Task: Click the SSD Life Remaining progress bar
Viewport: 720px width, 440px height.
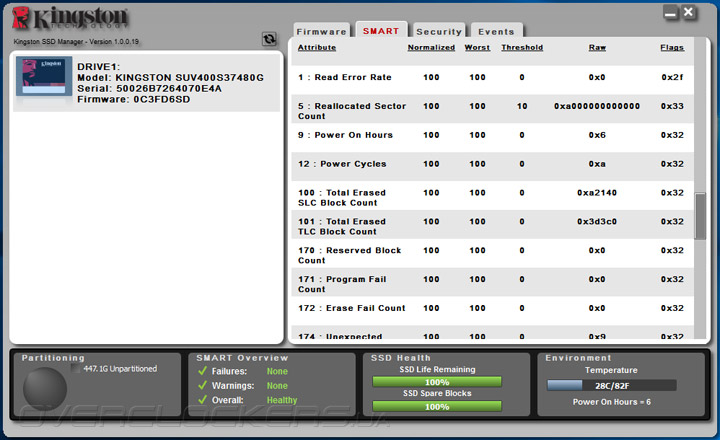Action: pos(437,382)
